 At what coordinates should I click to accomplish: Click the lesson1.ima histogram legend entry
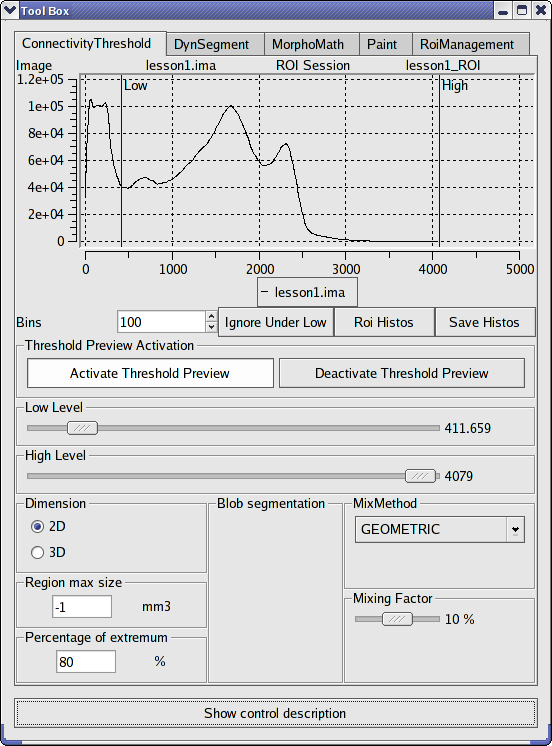[307, 292]
